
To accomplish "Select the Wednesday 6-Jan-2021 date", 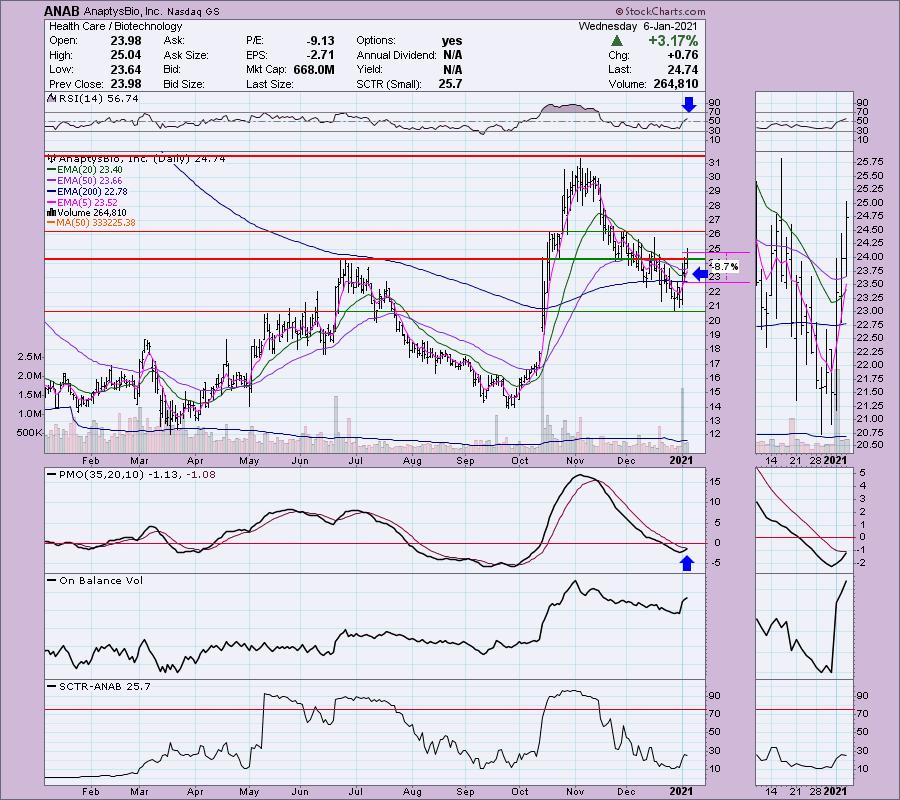I will pyautogui.click(x=638, y=26).
